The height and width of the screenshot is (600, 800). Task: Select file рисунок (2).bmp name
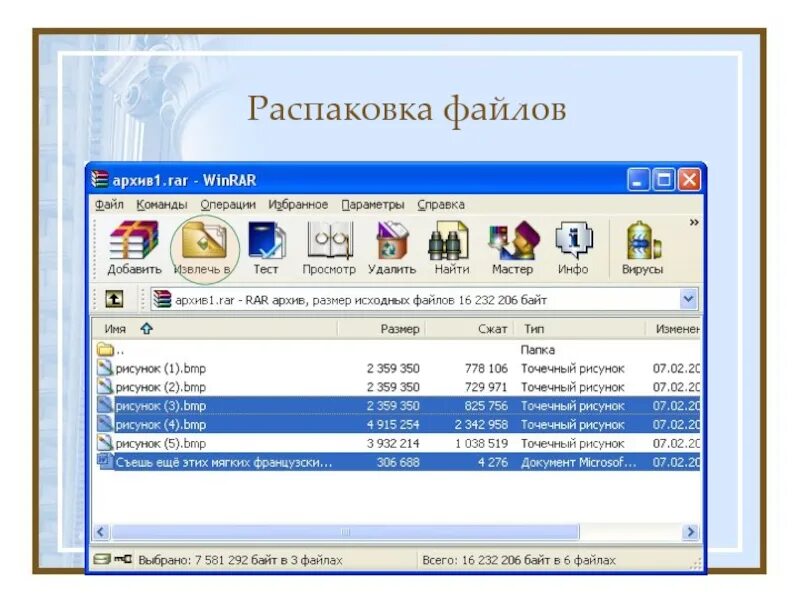(x=161, y=387)
